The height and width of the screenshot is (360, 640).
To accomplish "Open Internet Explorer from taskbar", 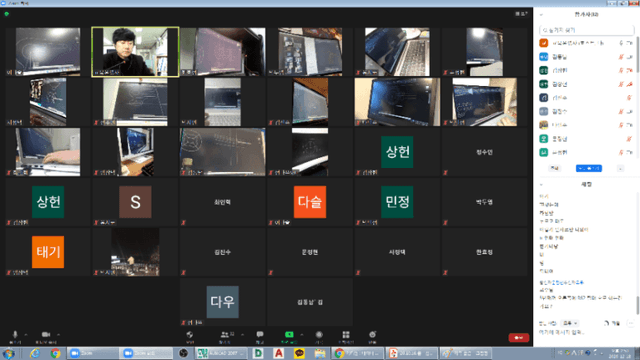I will pyautogui.click(x=35, y=353).
